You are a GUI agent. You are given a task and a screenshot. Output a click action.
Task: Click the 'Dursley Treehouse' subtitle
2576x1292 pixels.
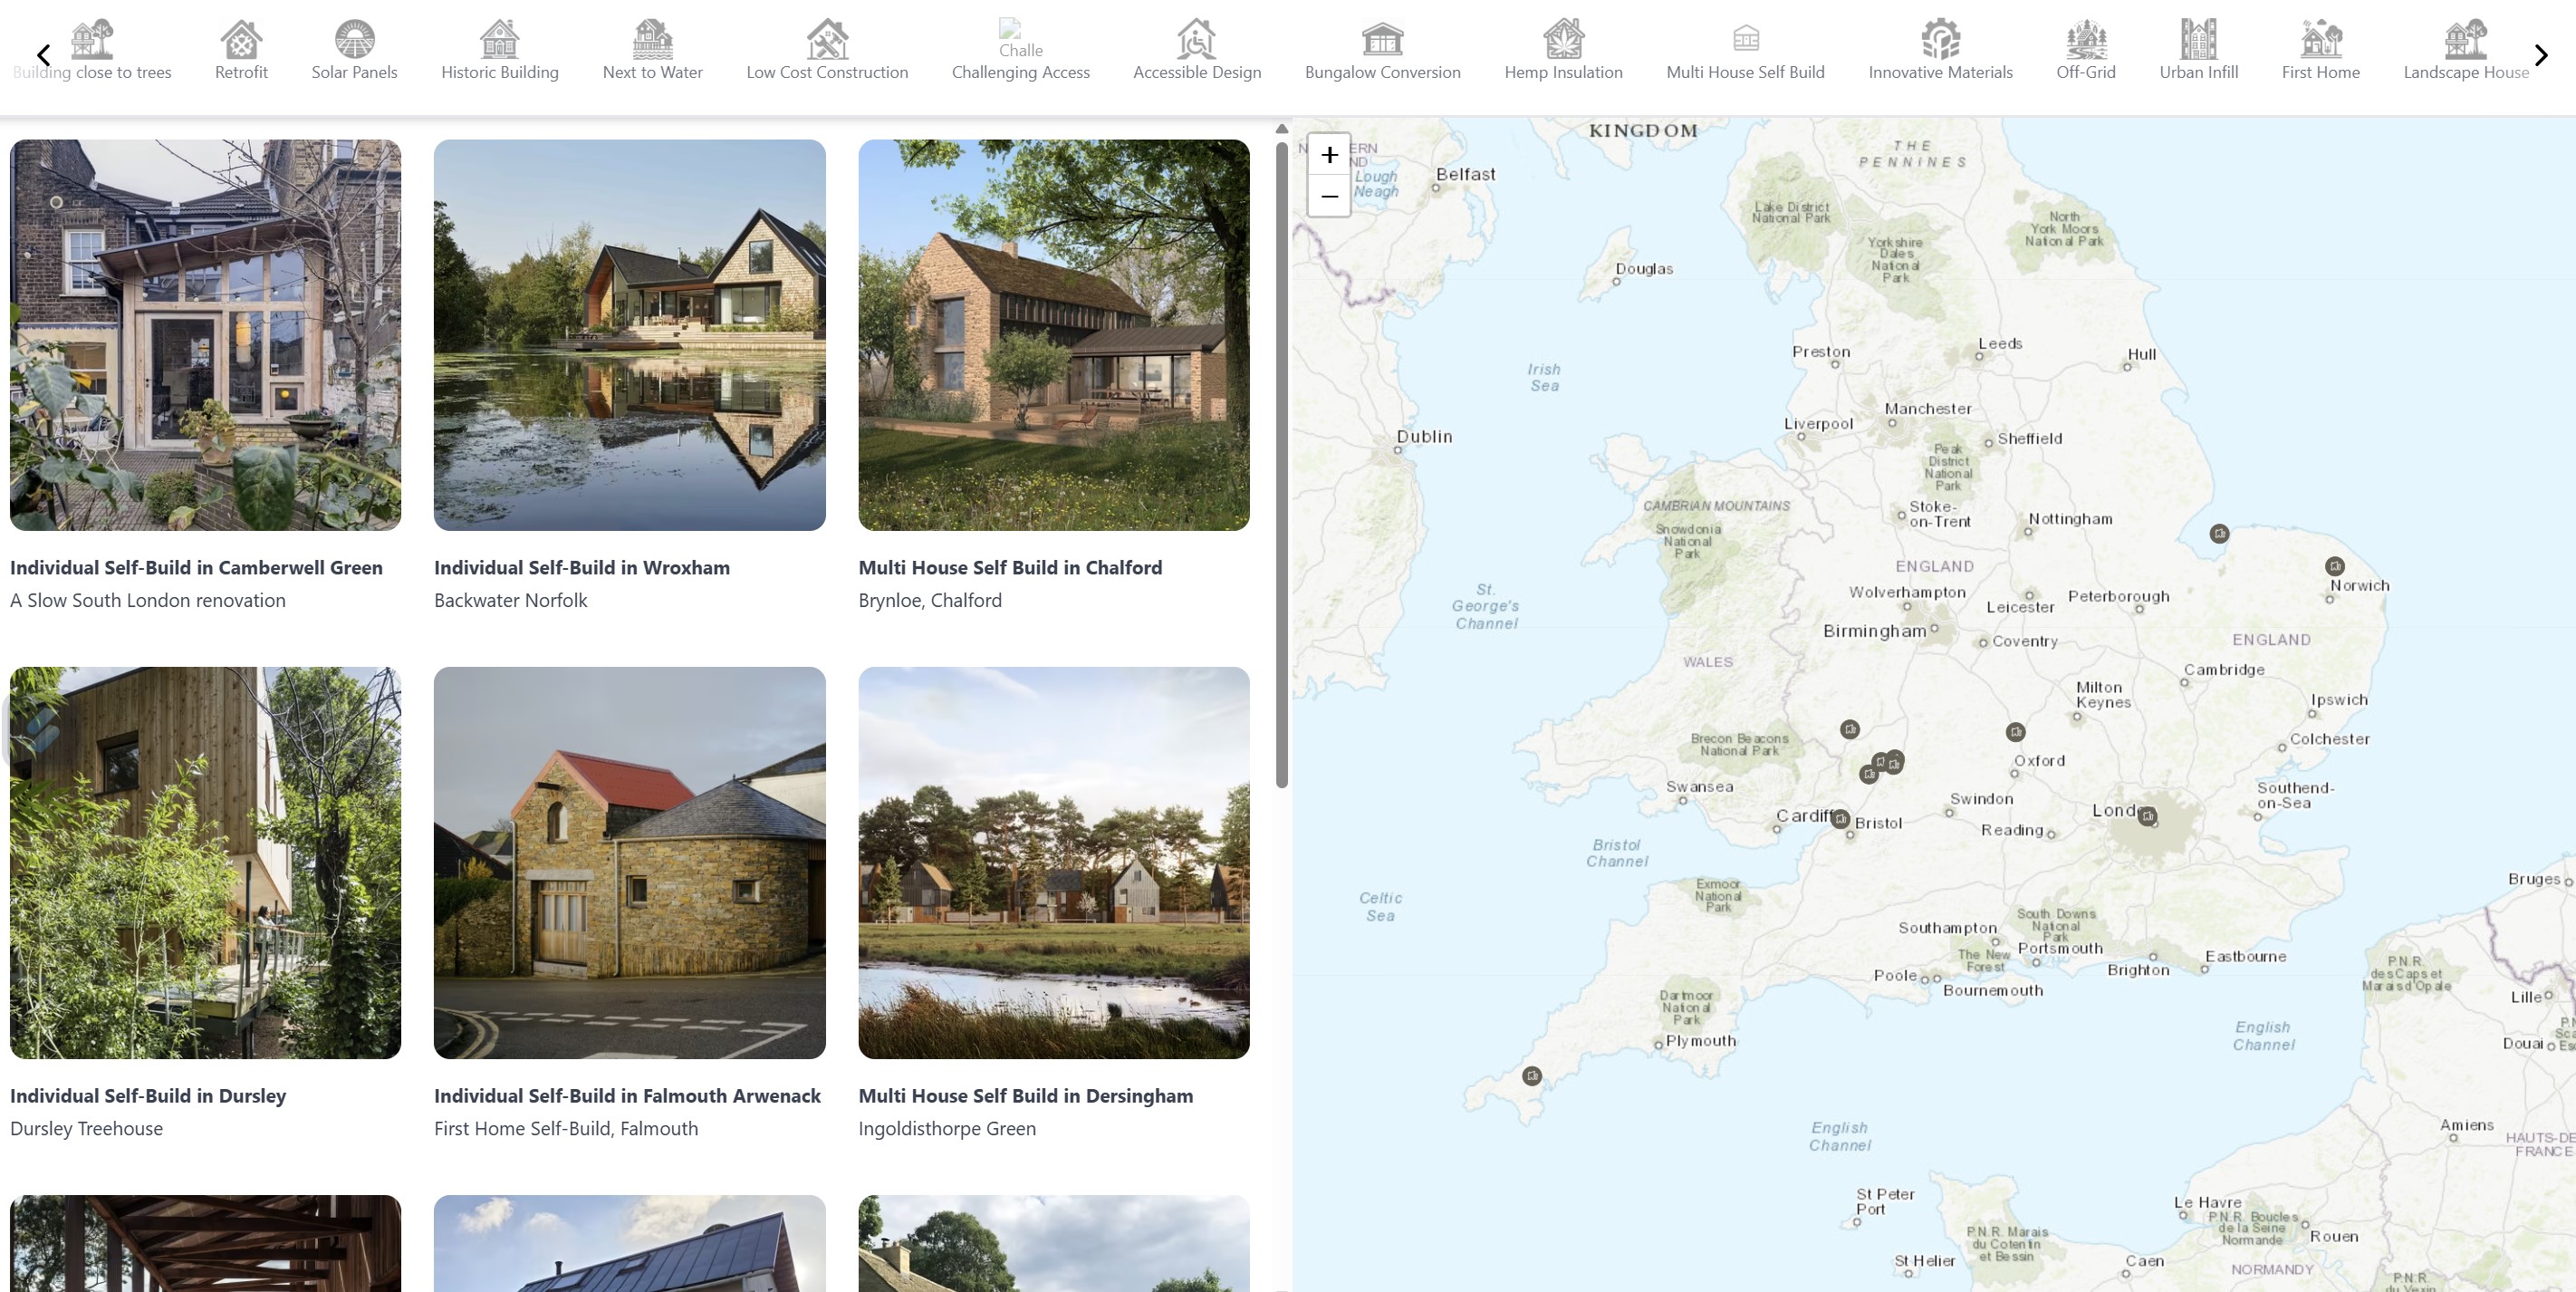point(86,1128)
